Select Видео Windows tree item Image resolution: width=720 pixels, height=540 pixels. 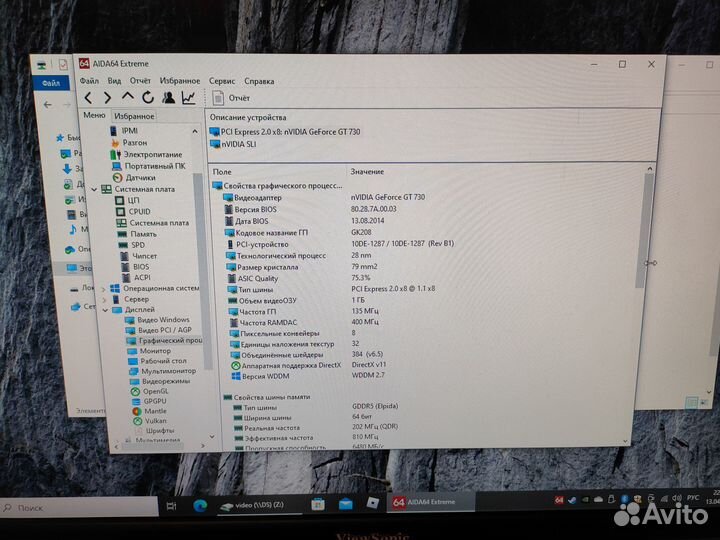[x=158, y=320]
